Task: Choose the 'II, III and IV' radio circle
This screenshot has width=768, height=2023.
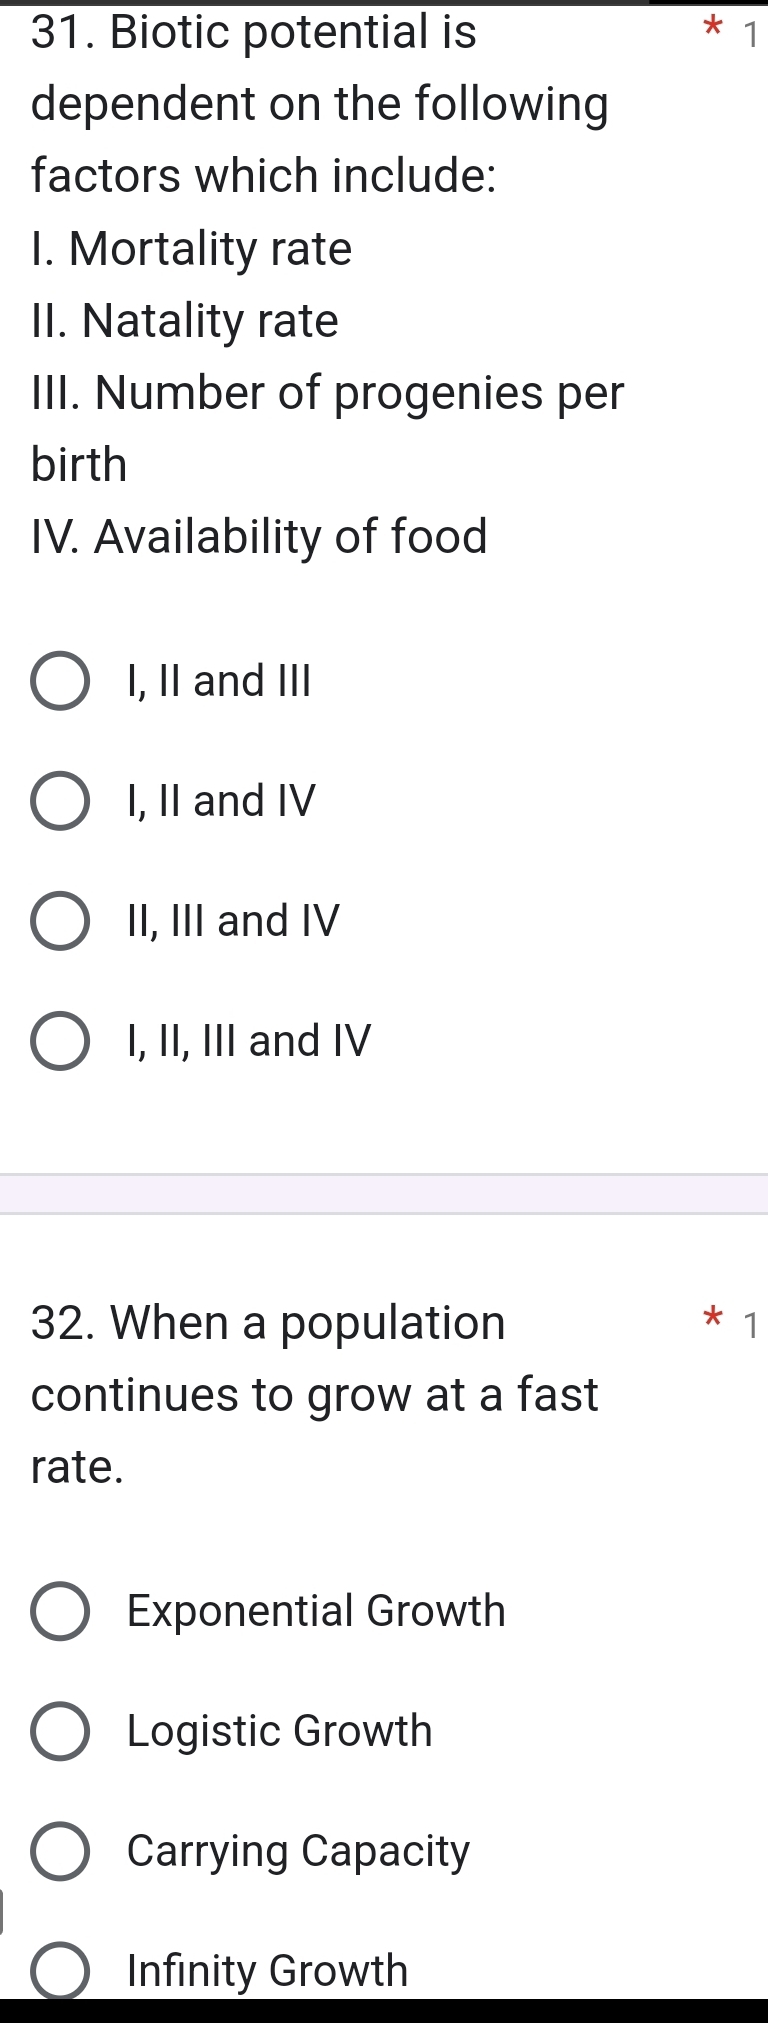Action: click(x=60, y=921)
